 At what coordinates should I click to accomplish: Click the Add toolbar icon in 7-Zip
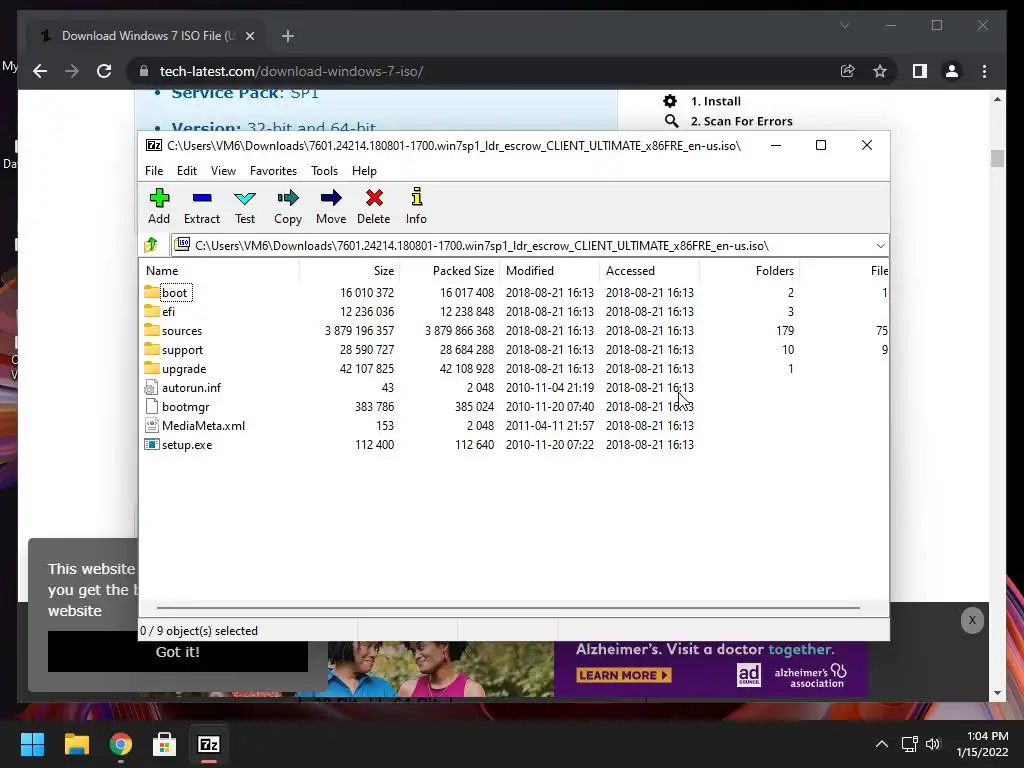[159, 198]
